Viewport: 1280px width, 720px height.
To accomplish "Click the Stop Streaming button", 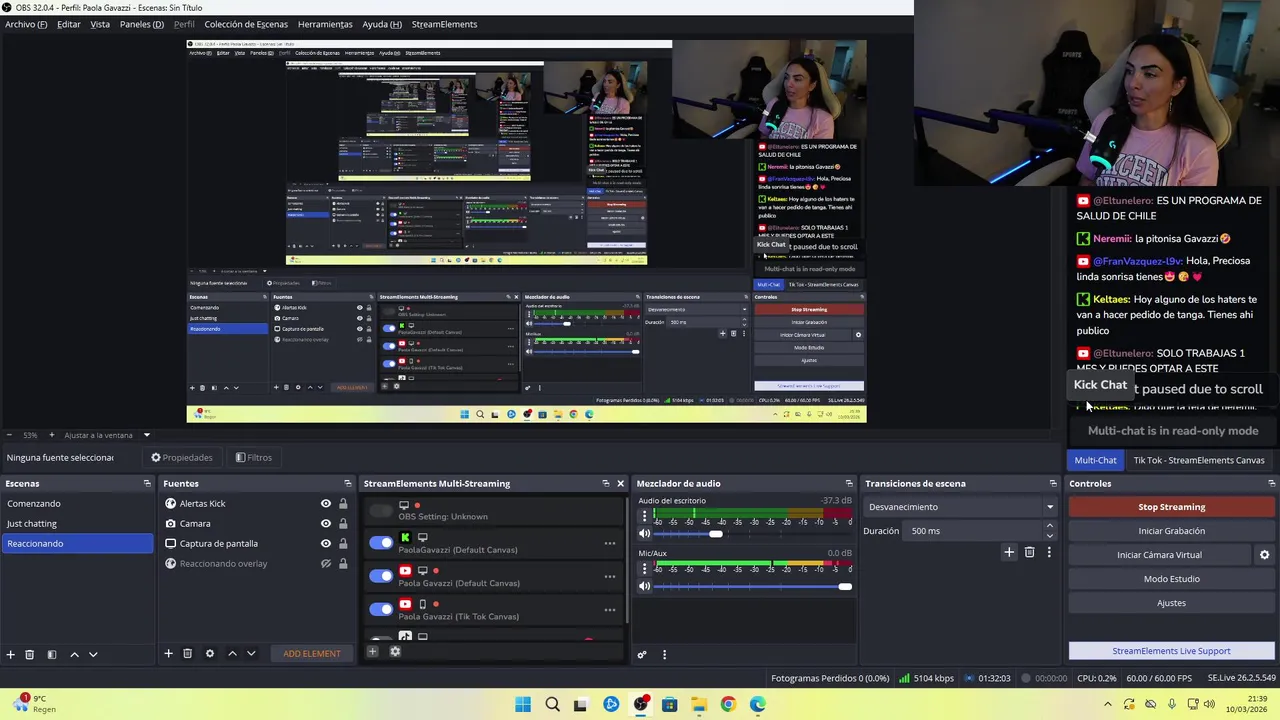I will [x=1172, y=507].
